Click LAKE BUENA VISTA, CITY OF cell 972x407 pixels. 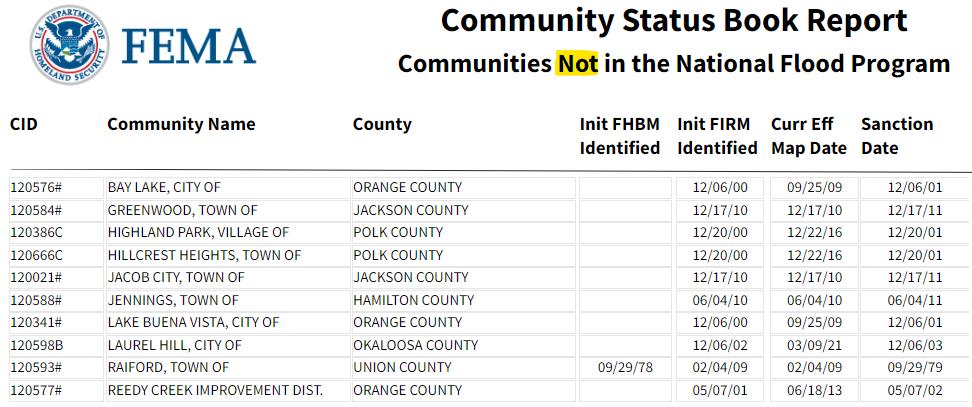[193, 322]
